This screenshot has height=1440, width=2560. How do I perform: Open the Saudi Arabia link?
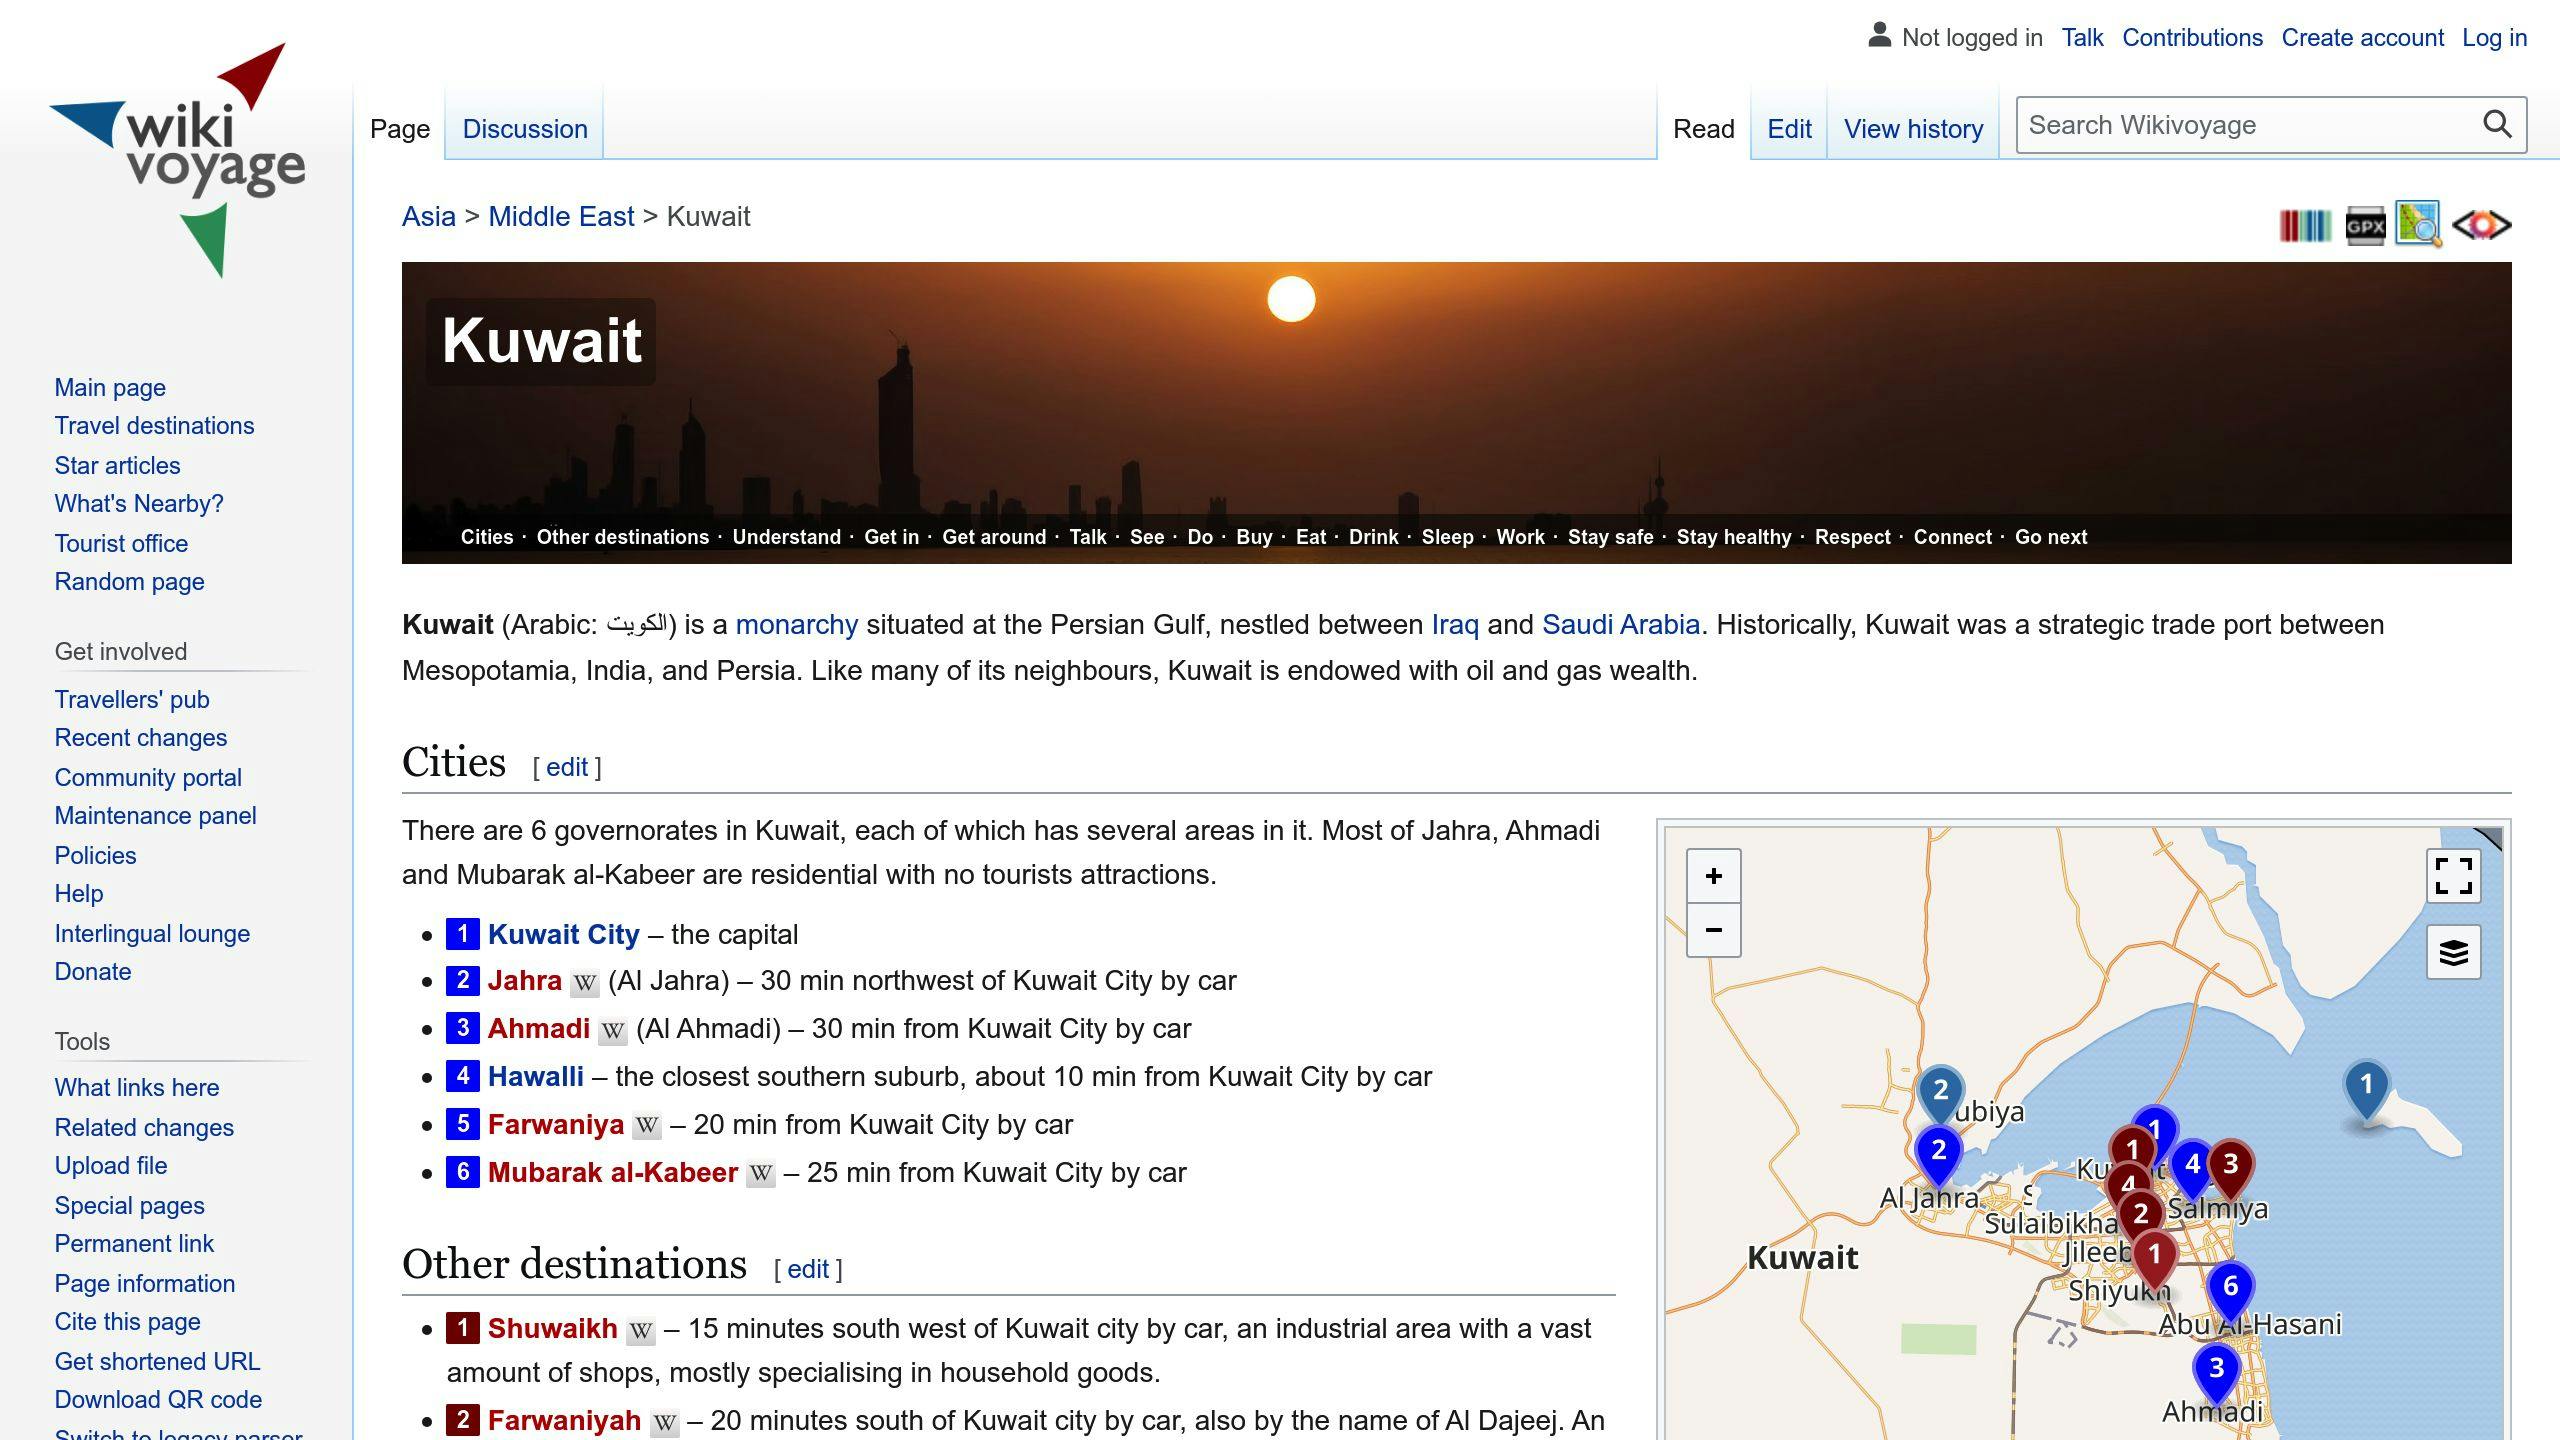click(x=1621, y=625)
